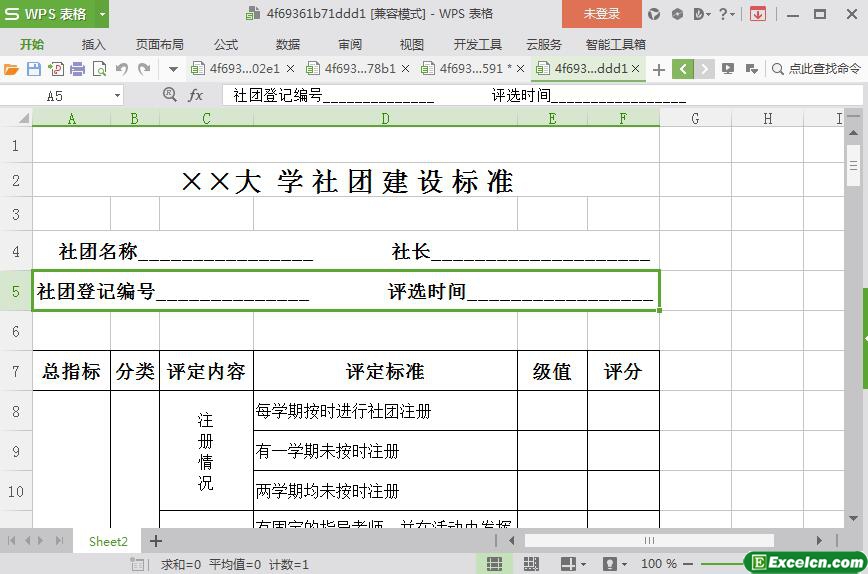Expand the quick access toolbar dropdown arrow
Image resolution: width=868 pixels, height=574 pixels.
(173, 69)
